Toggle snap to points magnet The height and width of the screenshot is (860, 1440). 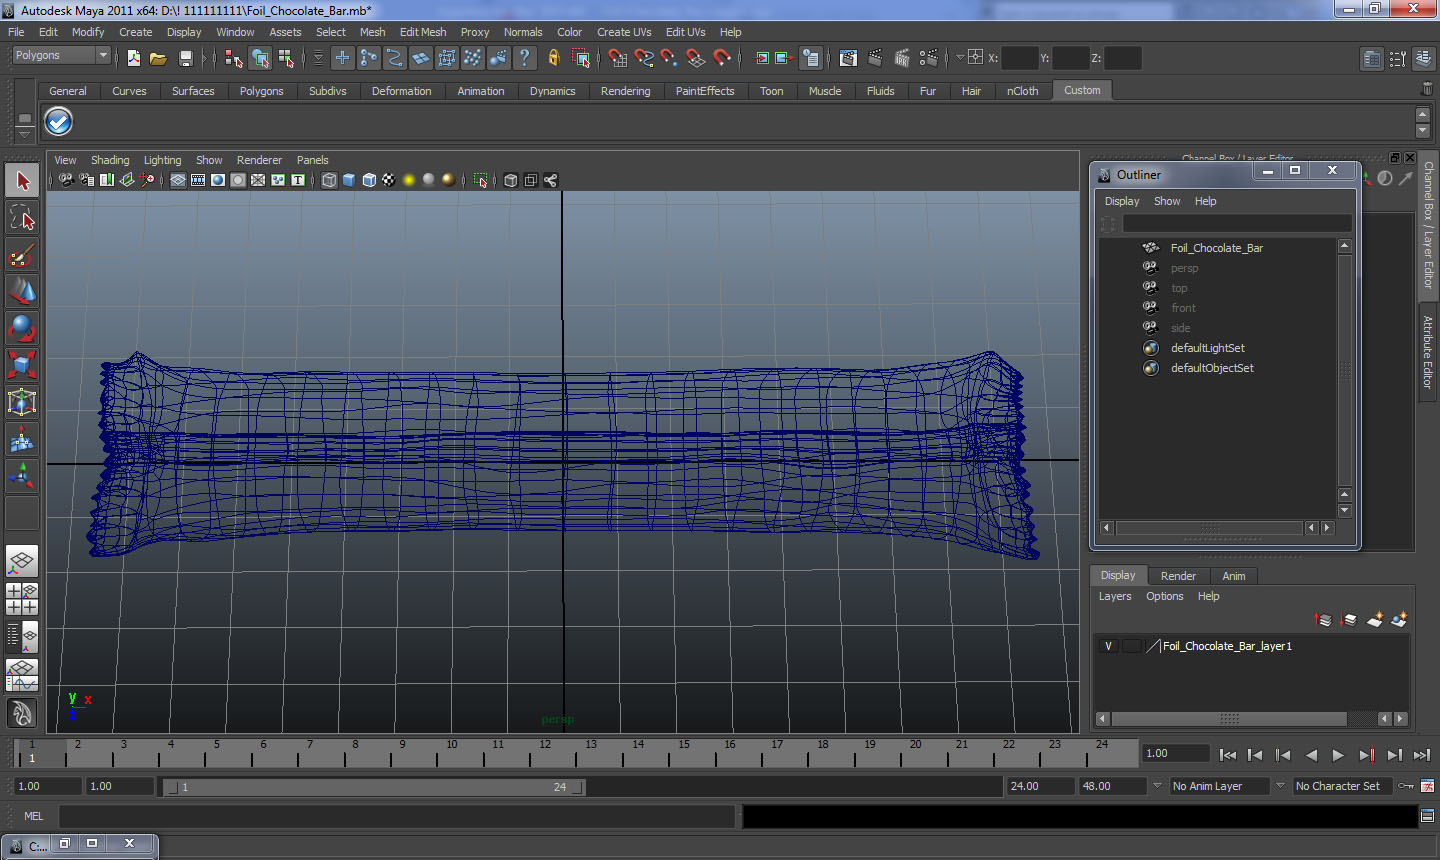pos(670,58)
